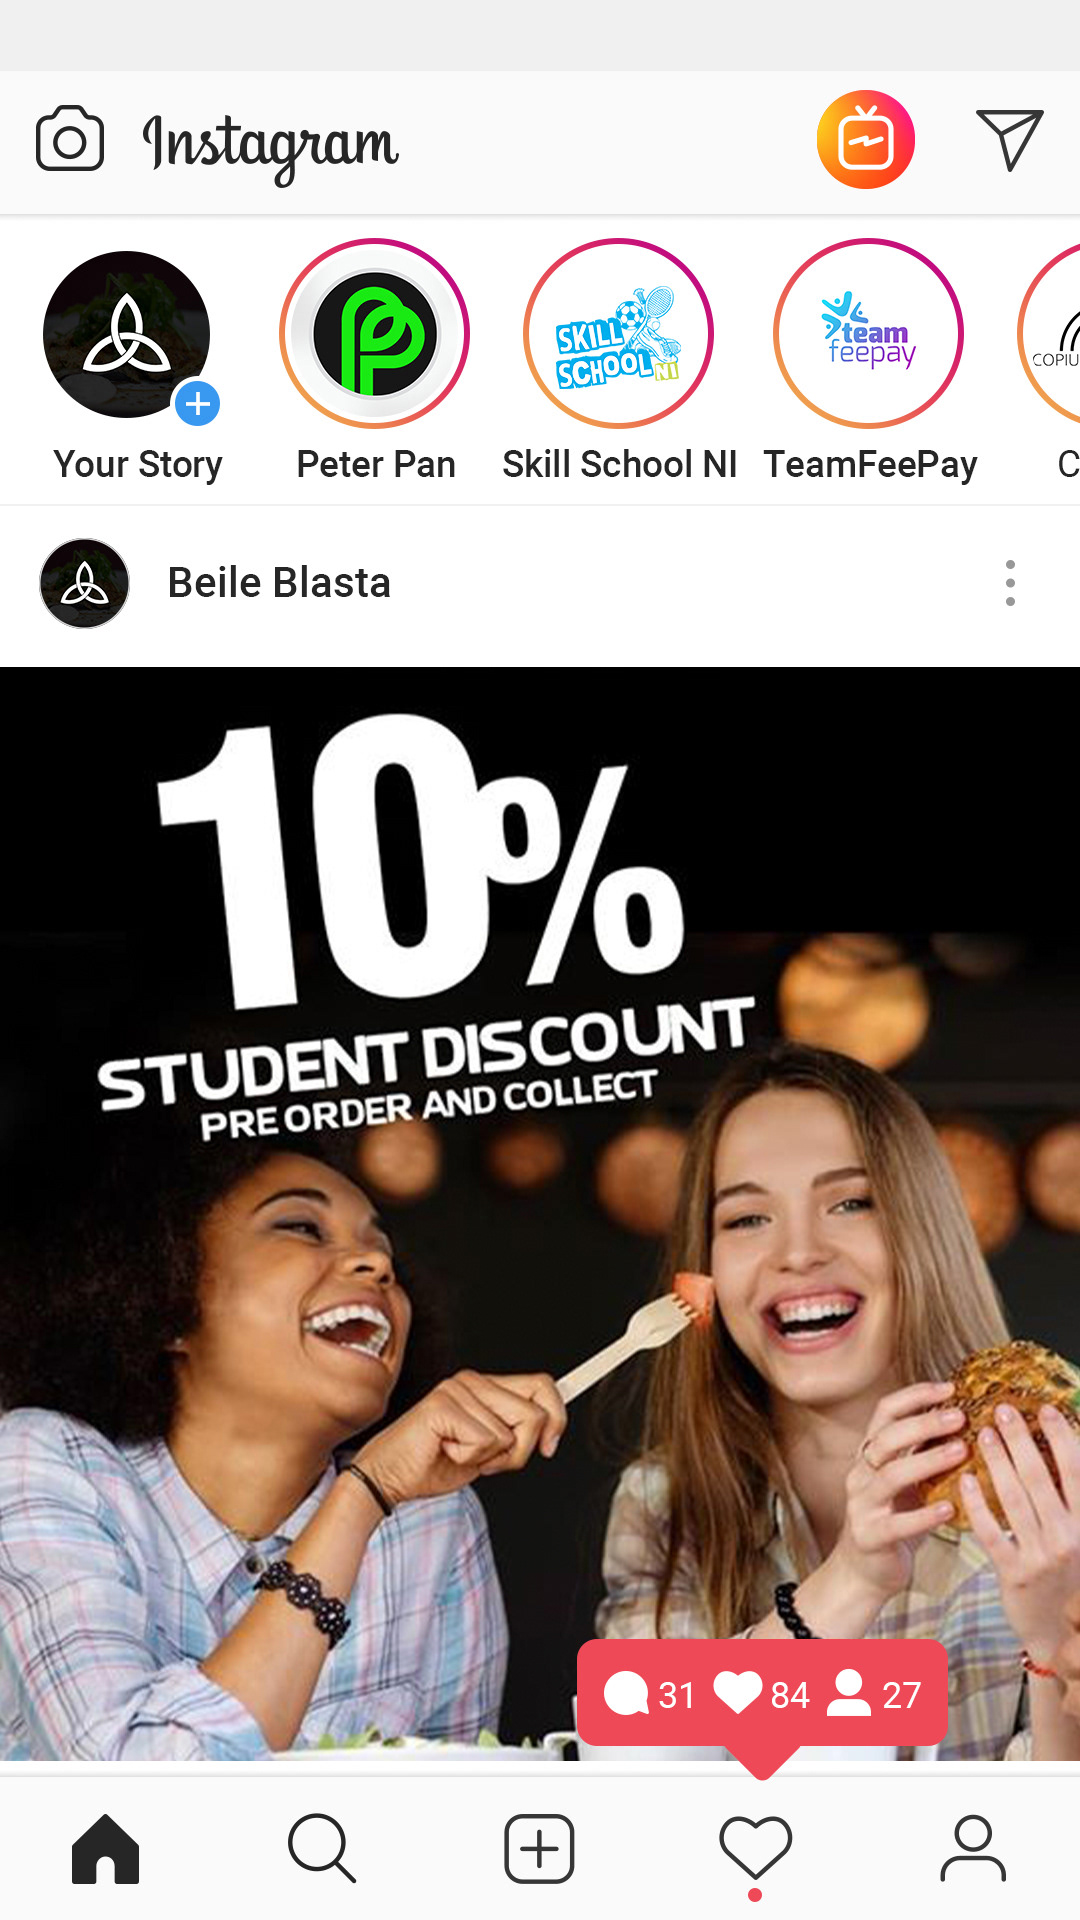
Task: View Skill School NI story
Action: click(619, 334)
